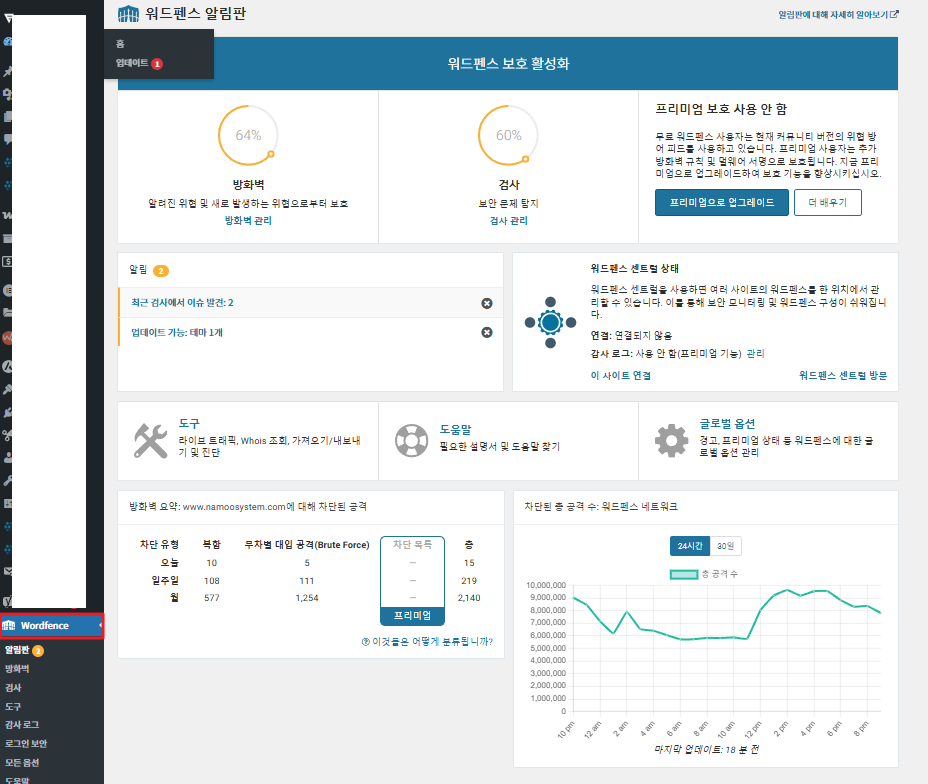Open the 업데이트 가능: 테마 1개 link
The width and height of the screenshot is (928, 784).
click(x=177, y=333)
